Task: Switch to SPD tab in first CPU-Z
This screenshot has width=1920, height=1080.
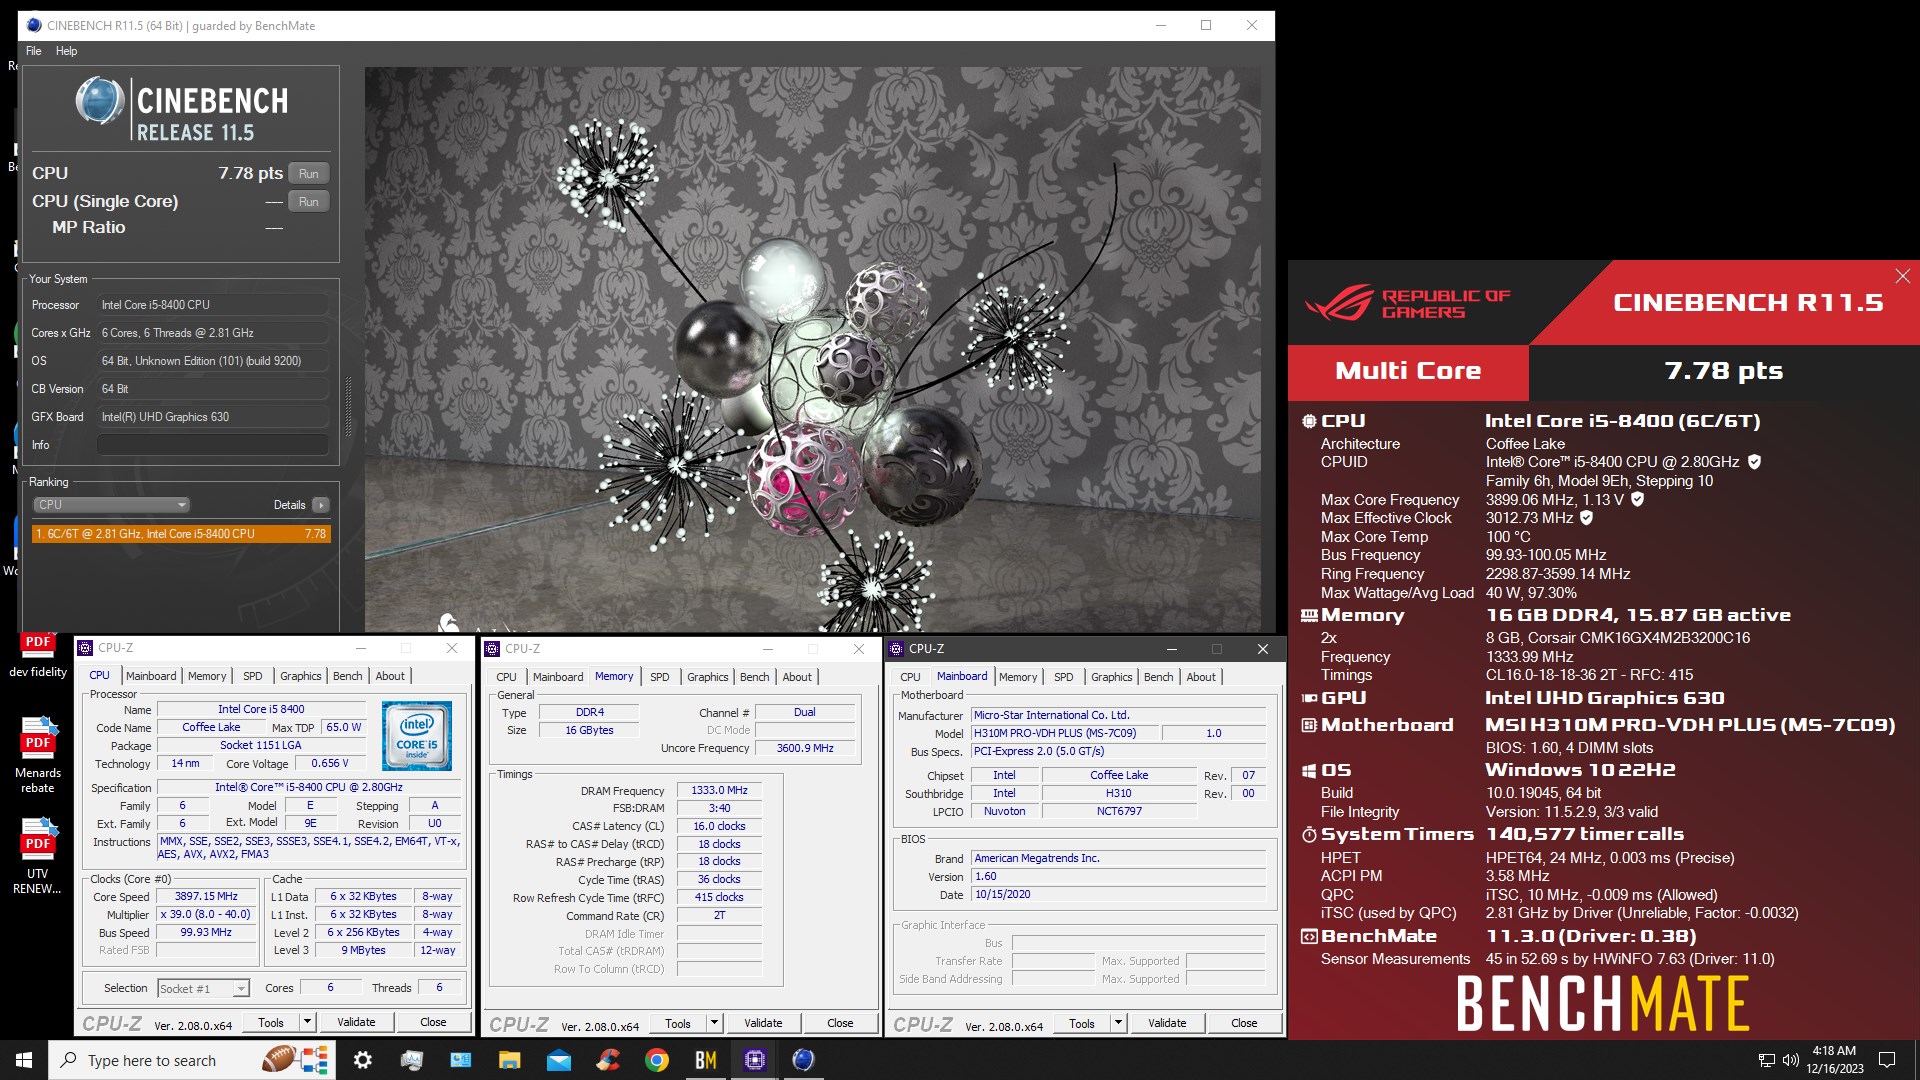Action: [253, 676]
